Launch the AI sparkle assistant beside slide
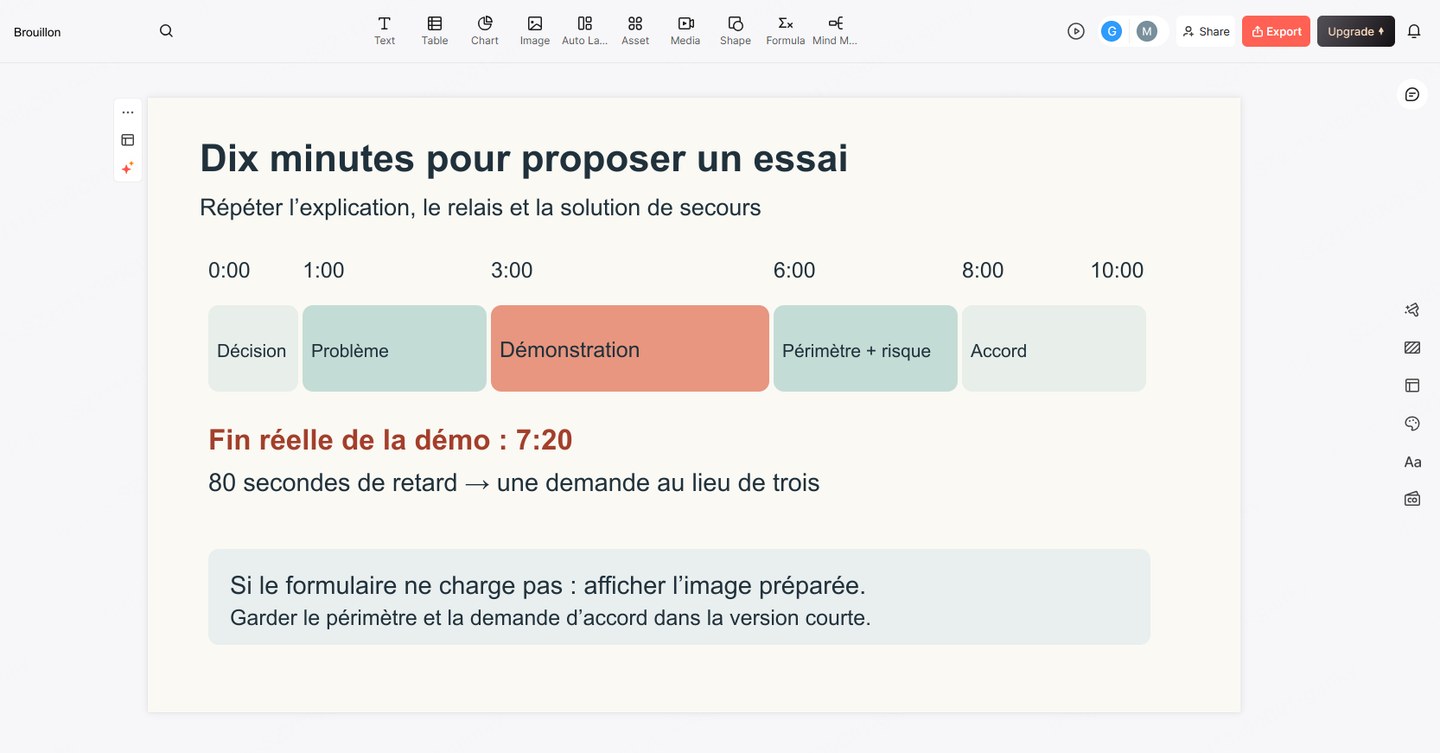This screenshot has width=1440, height=753. [x=128, y=168]
